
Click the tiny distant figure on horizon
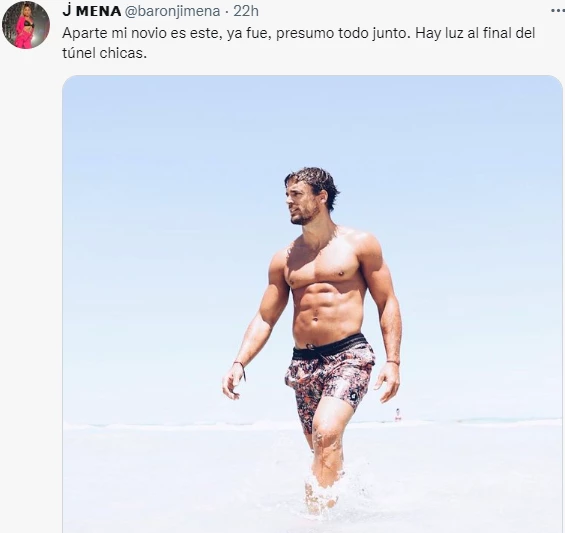pos(398,415)
